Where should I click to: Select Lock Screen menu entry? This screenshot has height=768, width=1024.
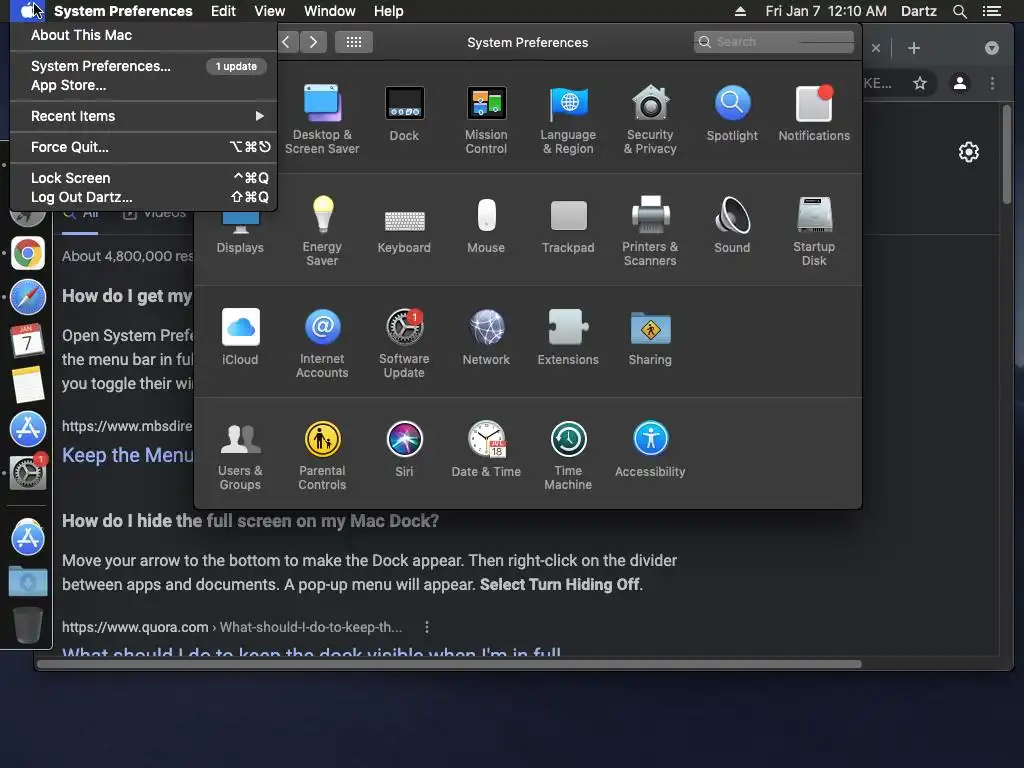[x=144, y=178]
